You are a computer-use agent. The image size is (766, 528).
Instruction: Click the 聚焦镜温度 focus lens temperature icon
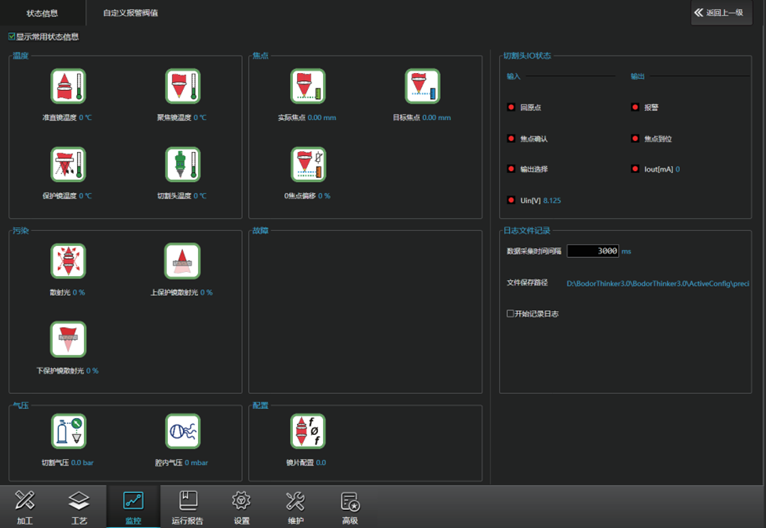click(182, 87)
